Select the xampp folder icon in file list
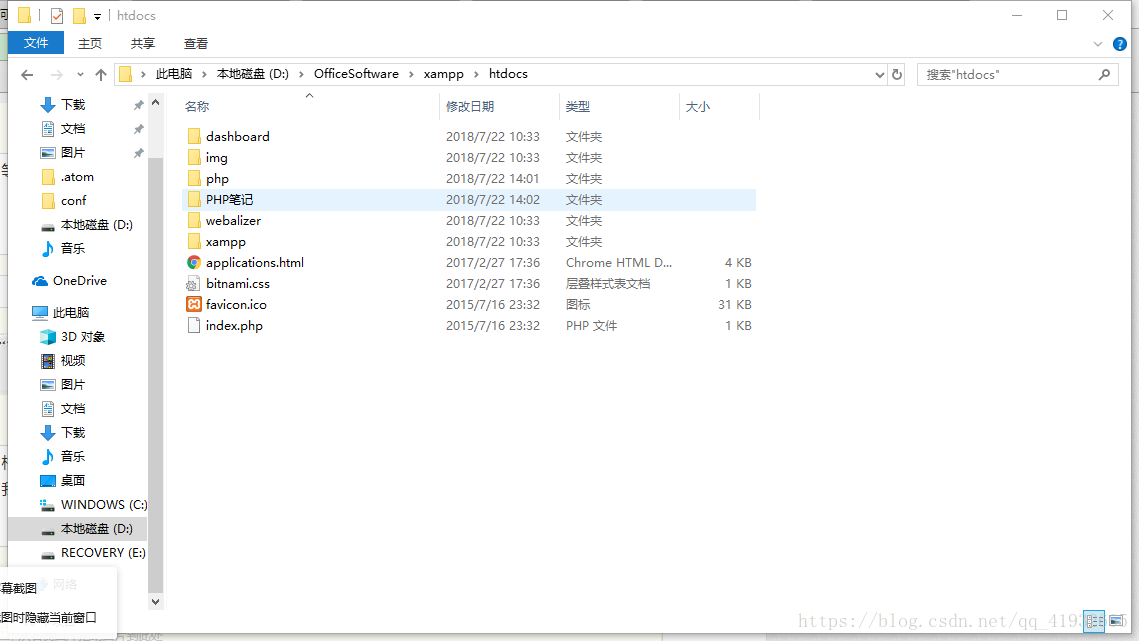Image resolution: width=1139 pixels, height=641 pixels. pyautogui.click(x=194, y=241)
